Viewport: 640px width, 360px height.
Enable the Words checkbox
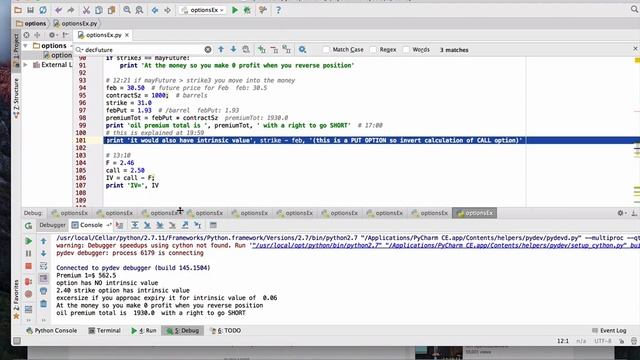406,49
